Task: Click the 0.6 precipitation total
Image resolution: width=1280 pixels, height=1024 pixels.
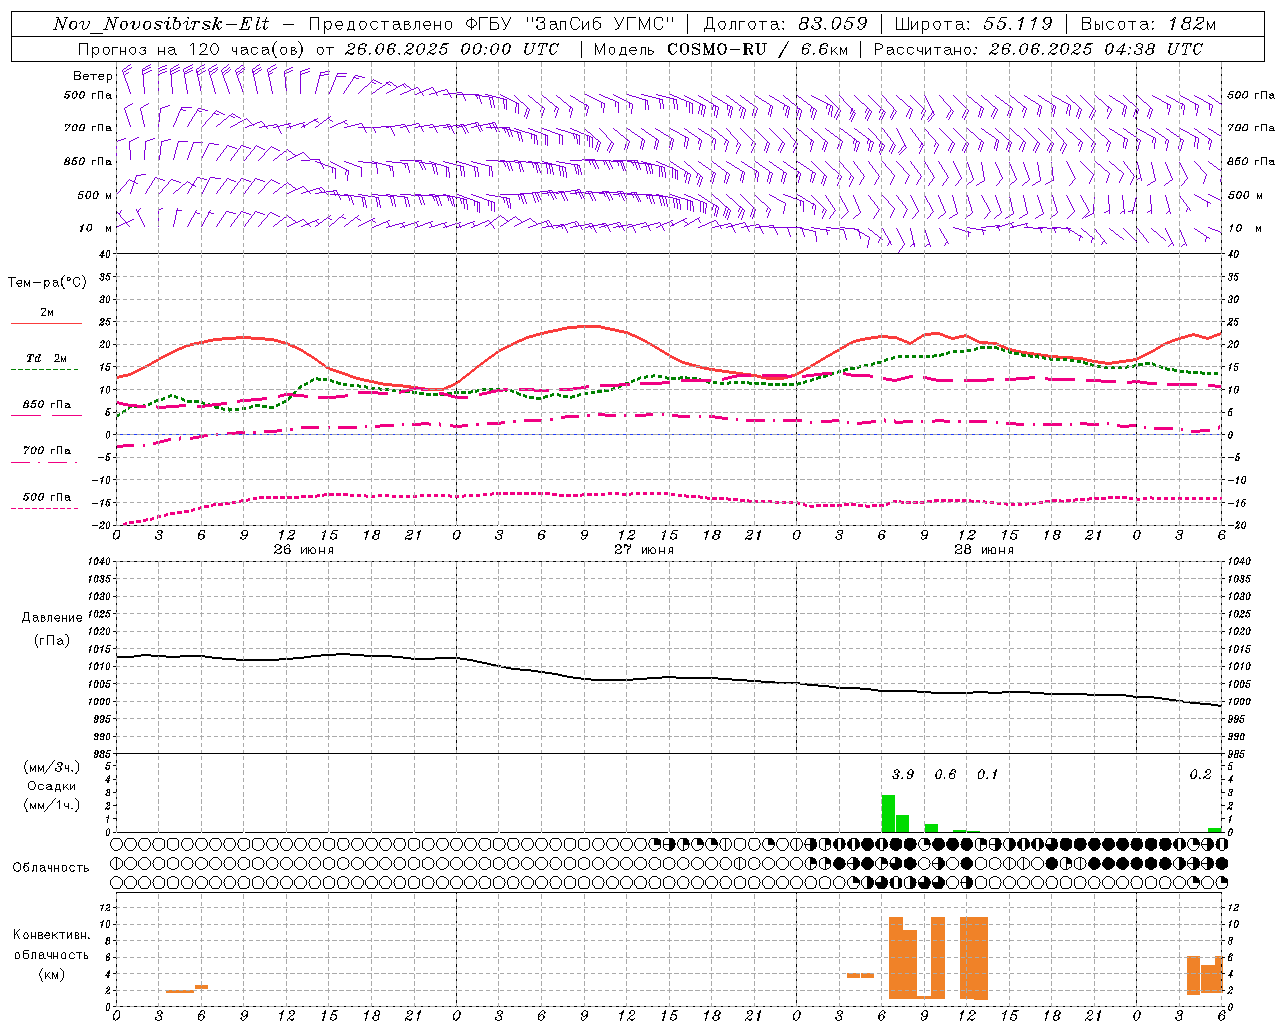Action: (x=945, y=774)
